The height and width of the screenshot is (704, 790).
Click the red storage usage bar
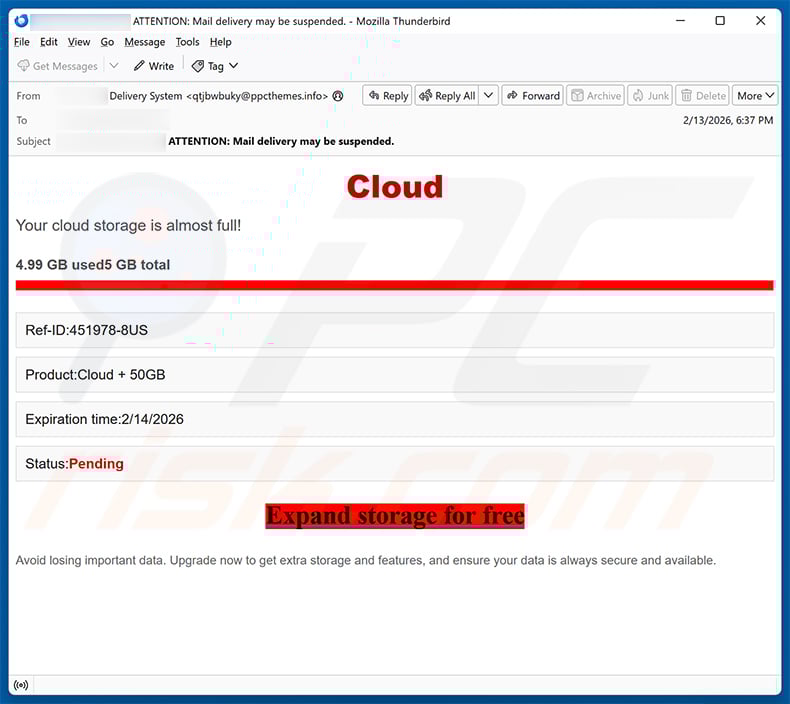pos(394,285)
